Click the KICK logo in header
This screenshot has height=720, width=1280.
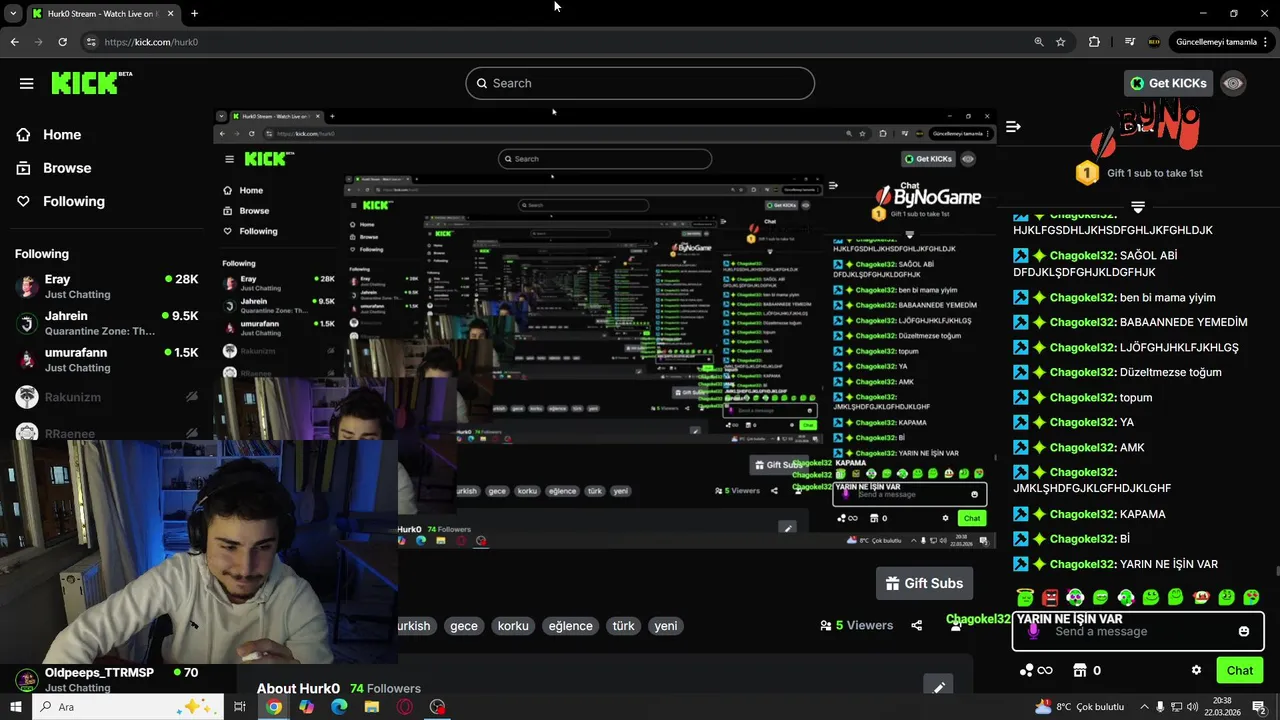(91, 83)
